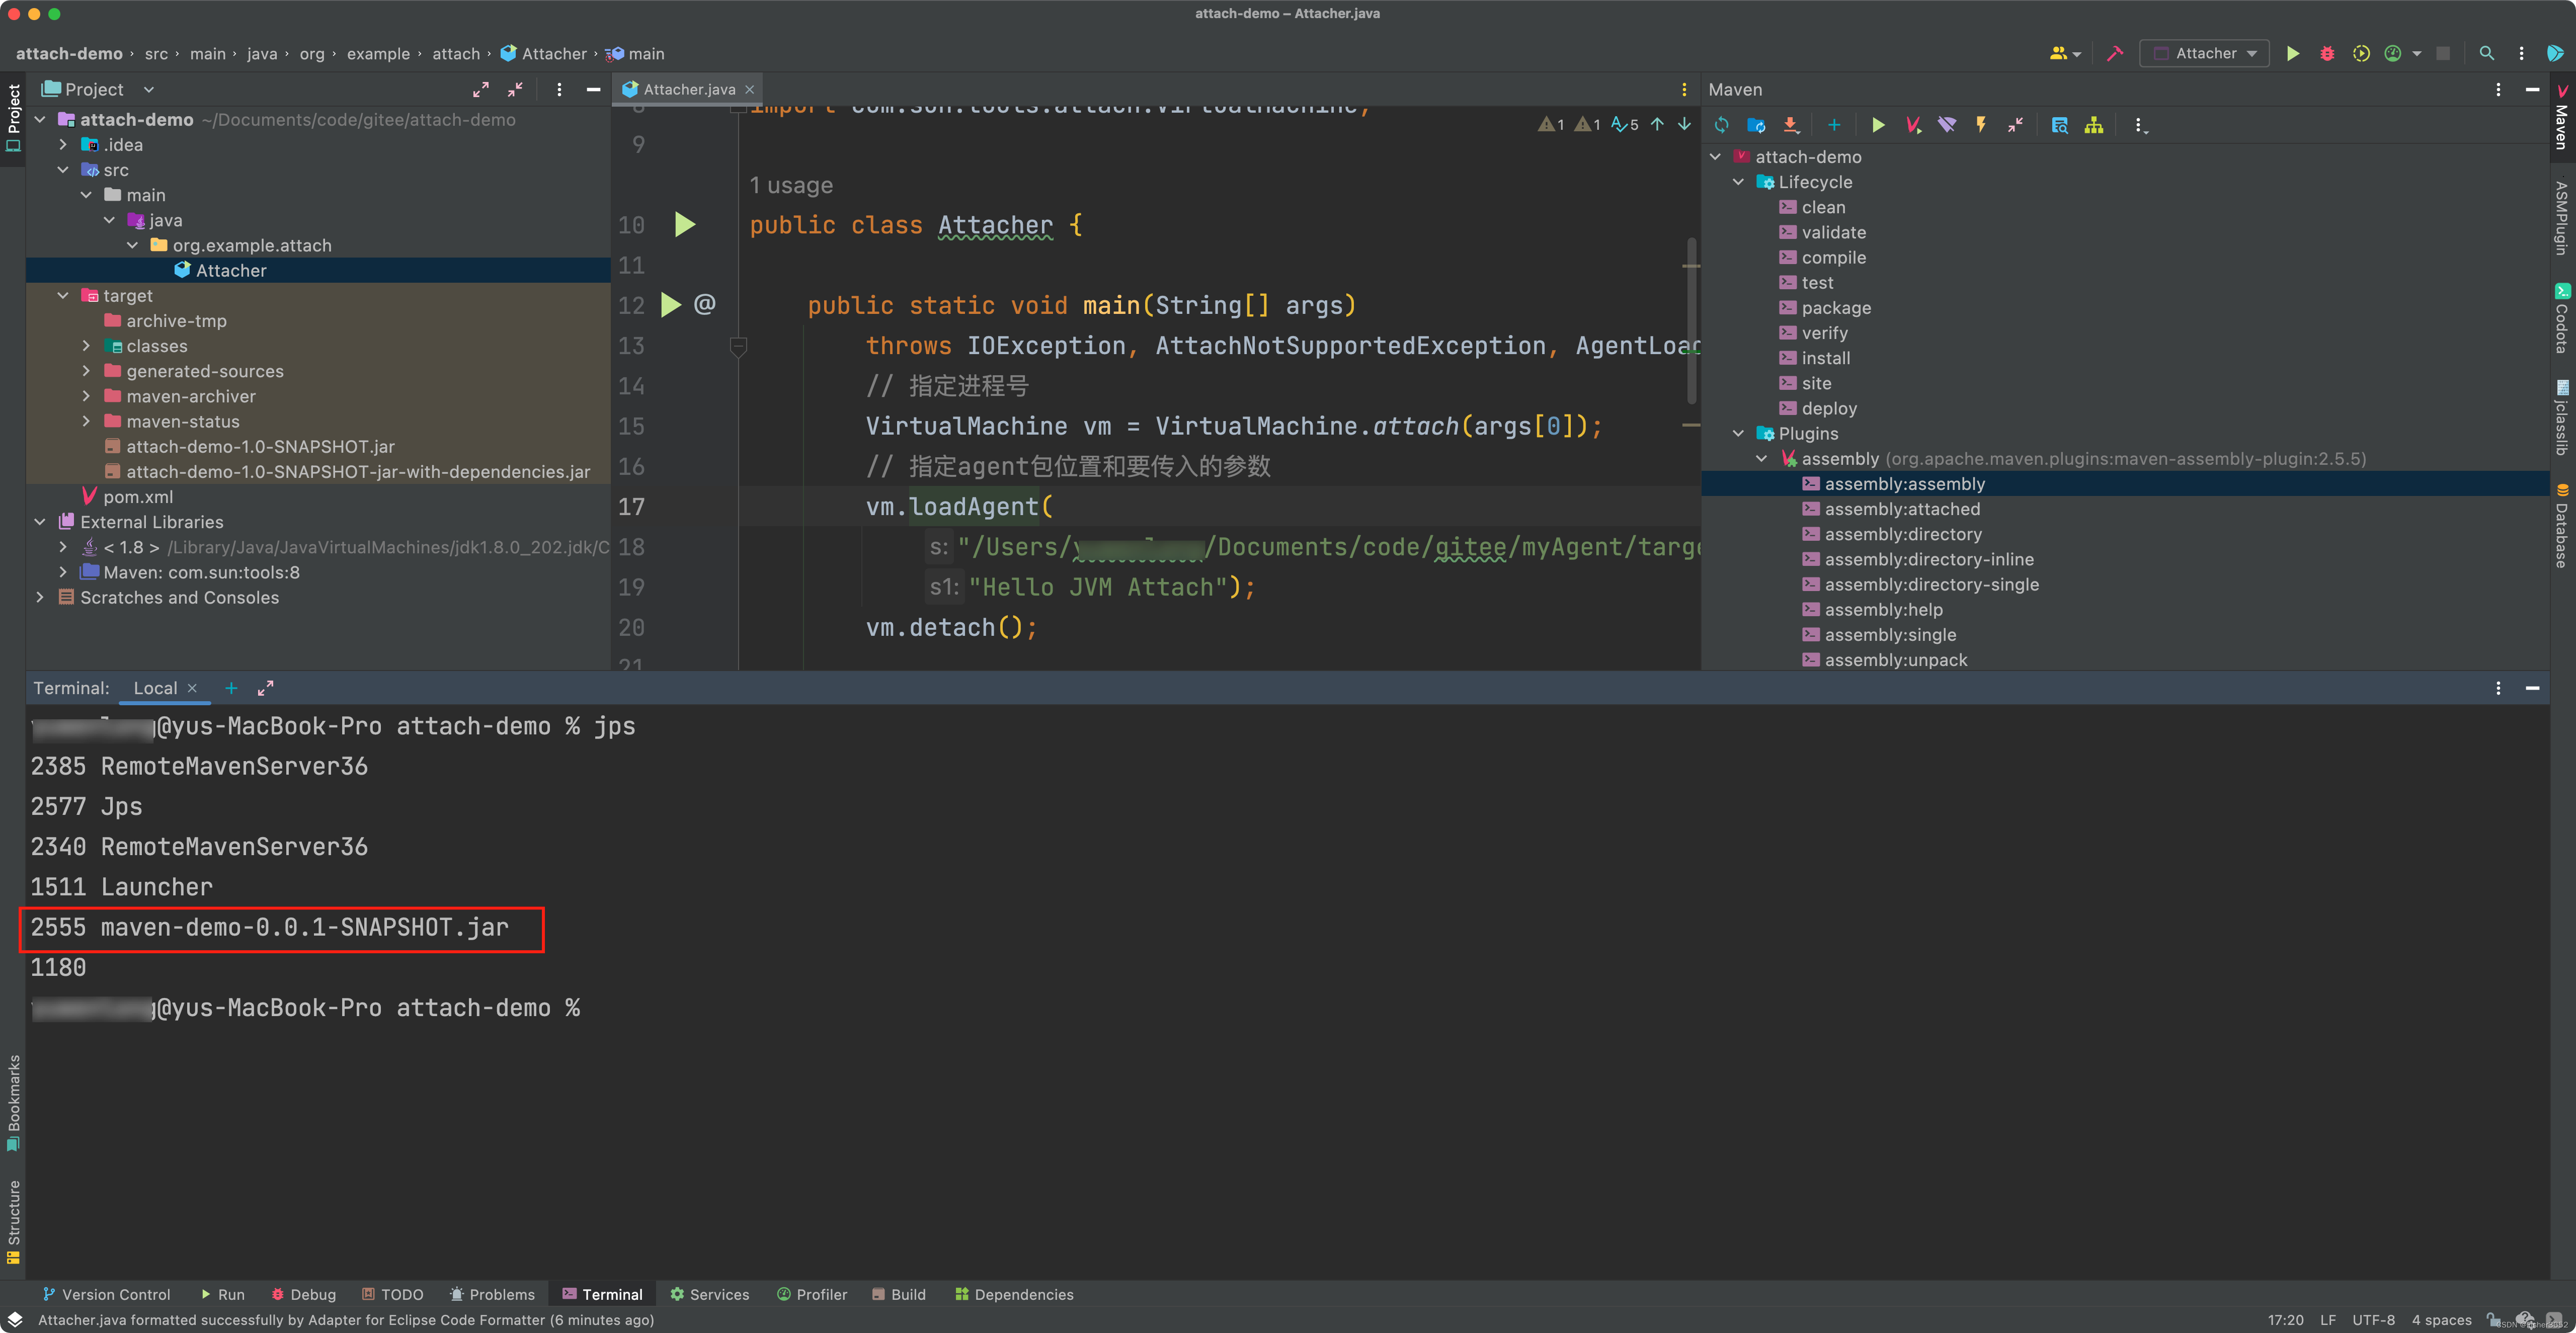Collapse the Lifecycle node in Maven
Image resolution: width=2576 pixels, height=1333 pixels.
pos(1738,182)
